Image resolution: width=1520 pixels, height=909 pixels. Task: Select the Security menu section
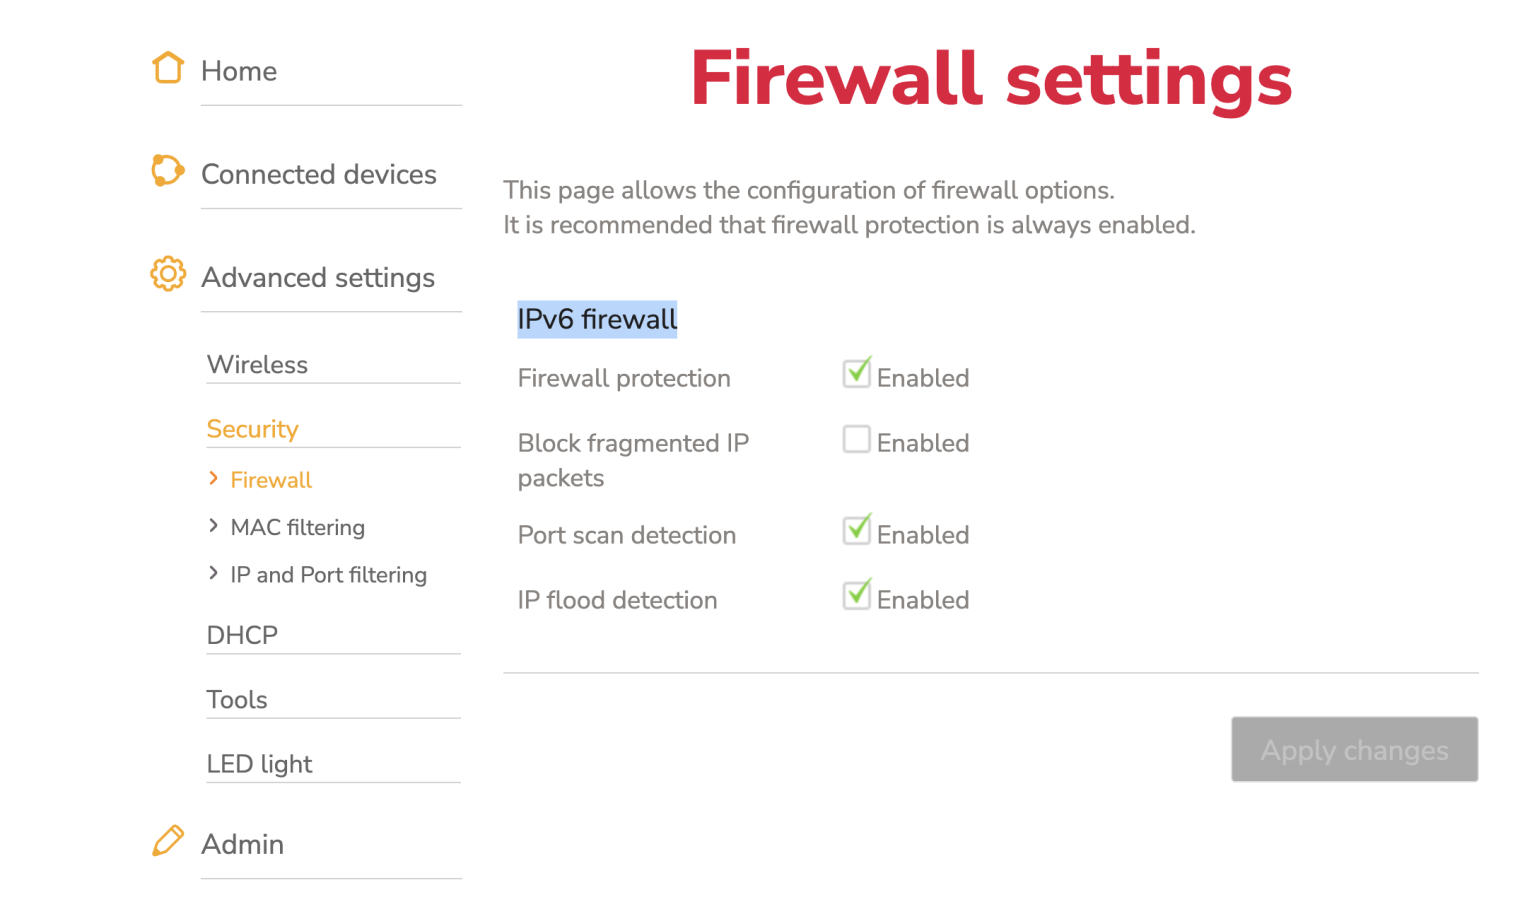pos(252,429)
